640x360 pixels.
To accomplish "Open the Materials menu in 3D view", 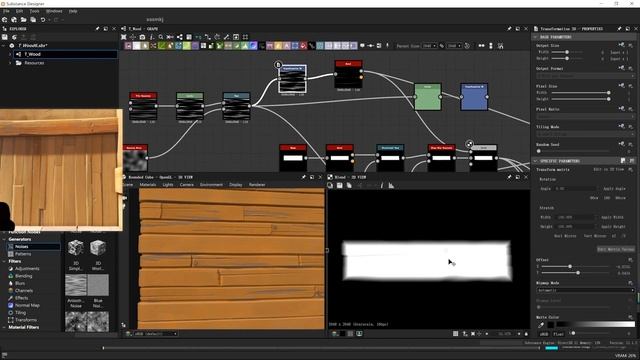I will point(148,184).
